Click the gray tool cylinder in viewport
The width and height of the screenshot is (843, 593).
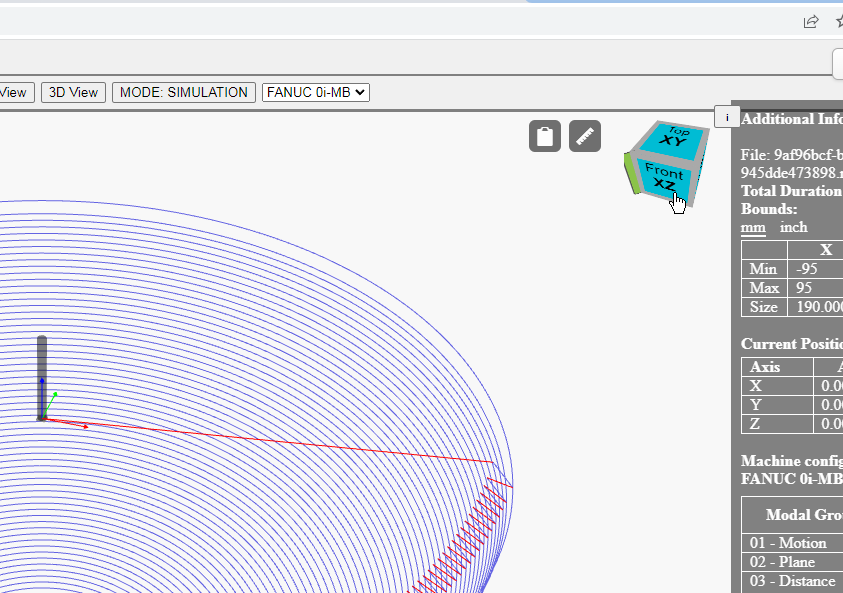point(41,376)
